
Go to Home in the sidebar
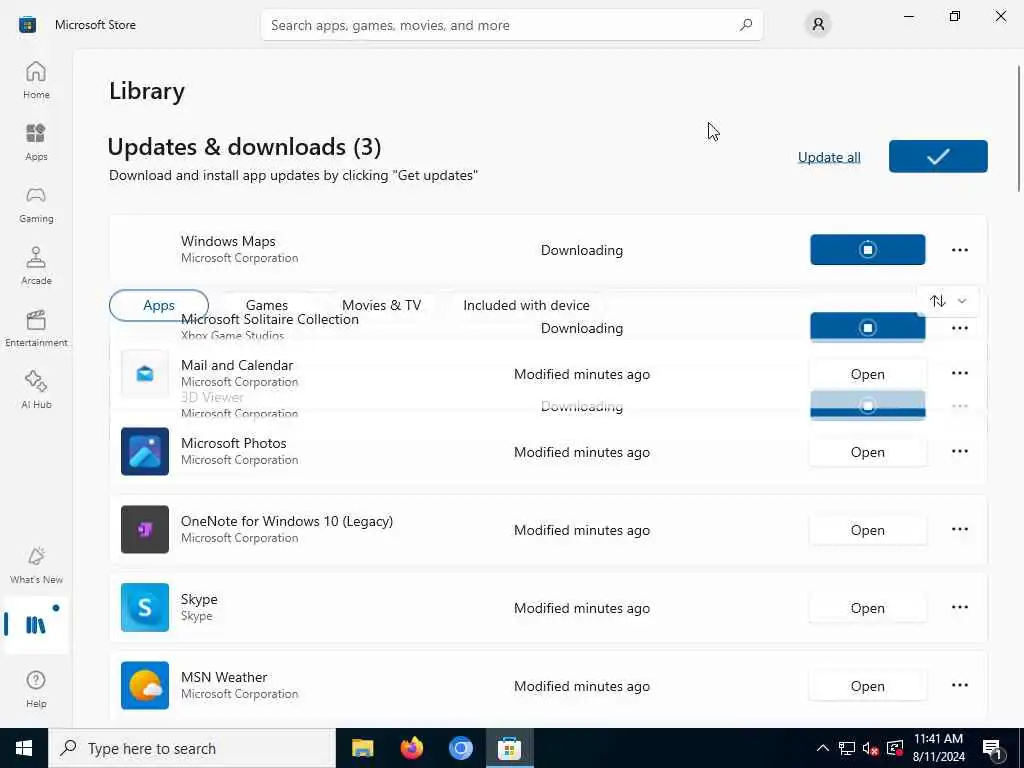pos(36,80)
